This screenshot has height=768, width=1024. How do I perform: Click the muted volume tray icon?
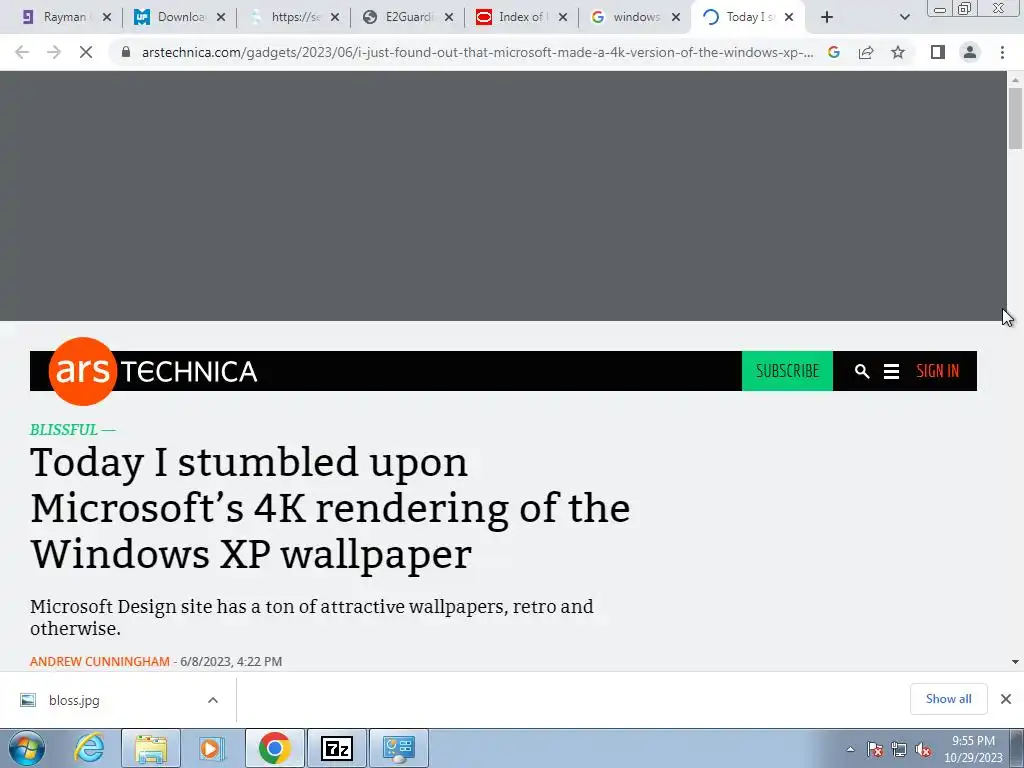click(x=922, y=749)
